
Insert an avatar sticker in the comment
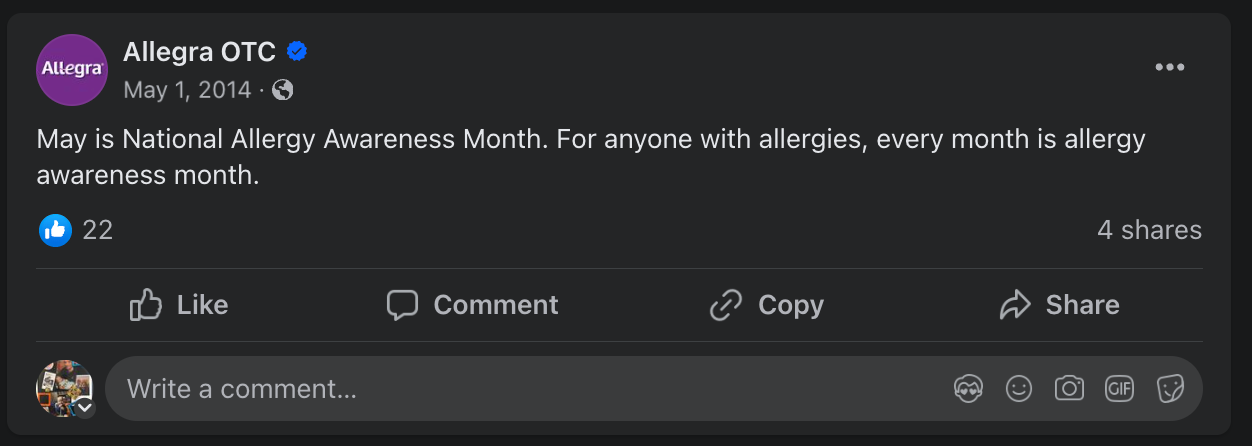tap(968, 388)
